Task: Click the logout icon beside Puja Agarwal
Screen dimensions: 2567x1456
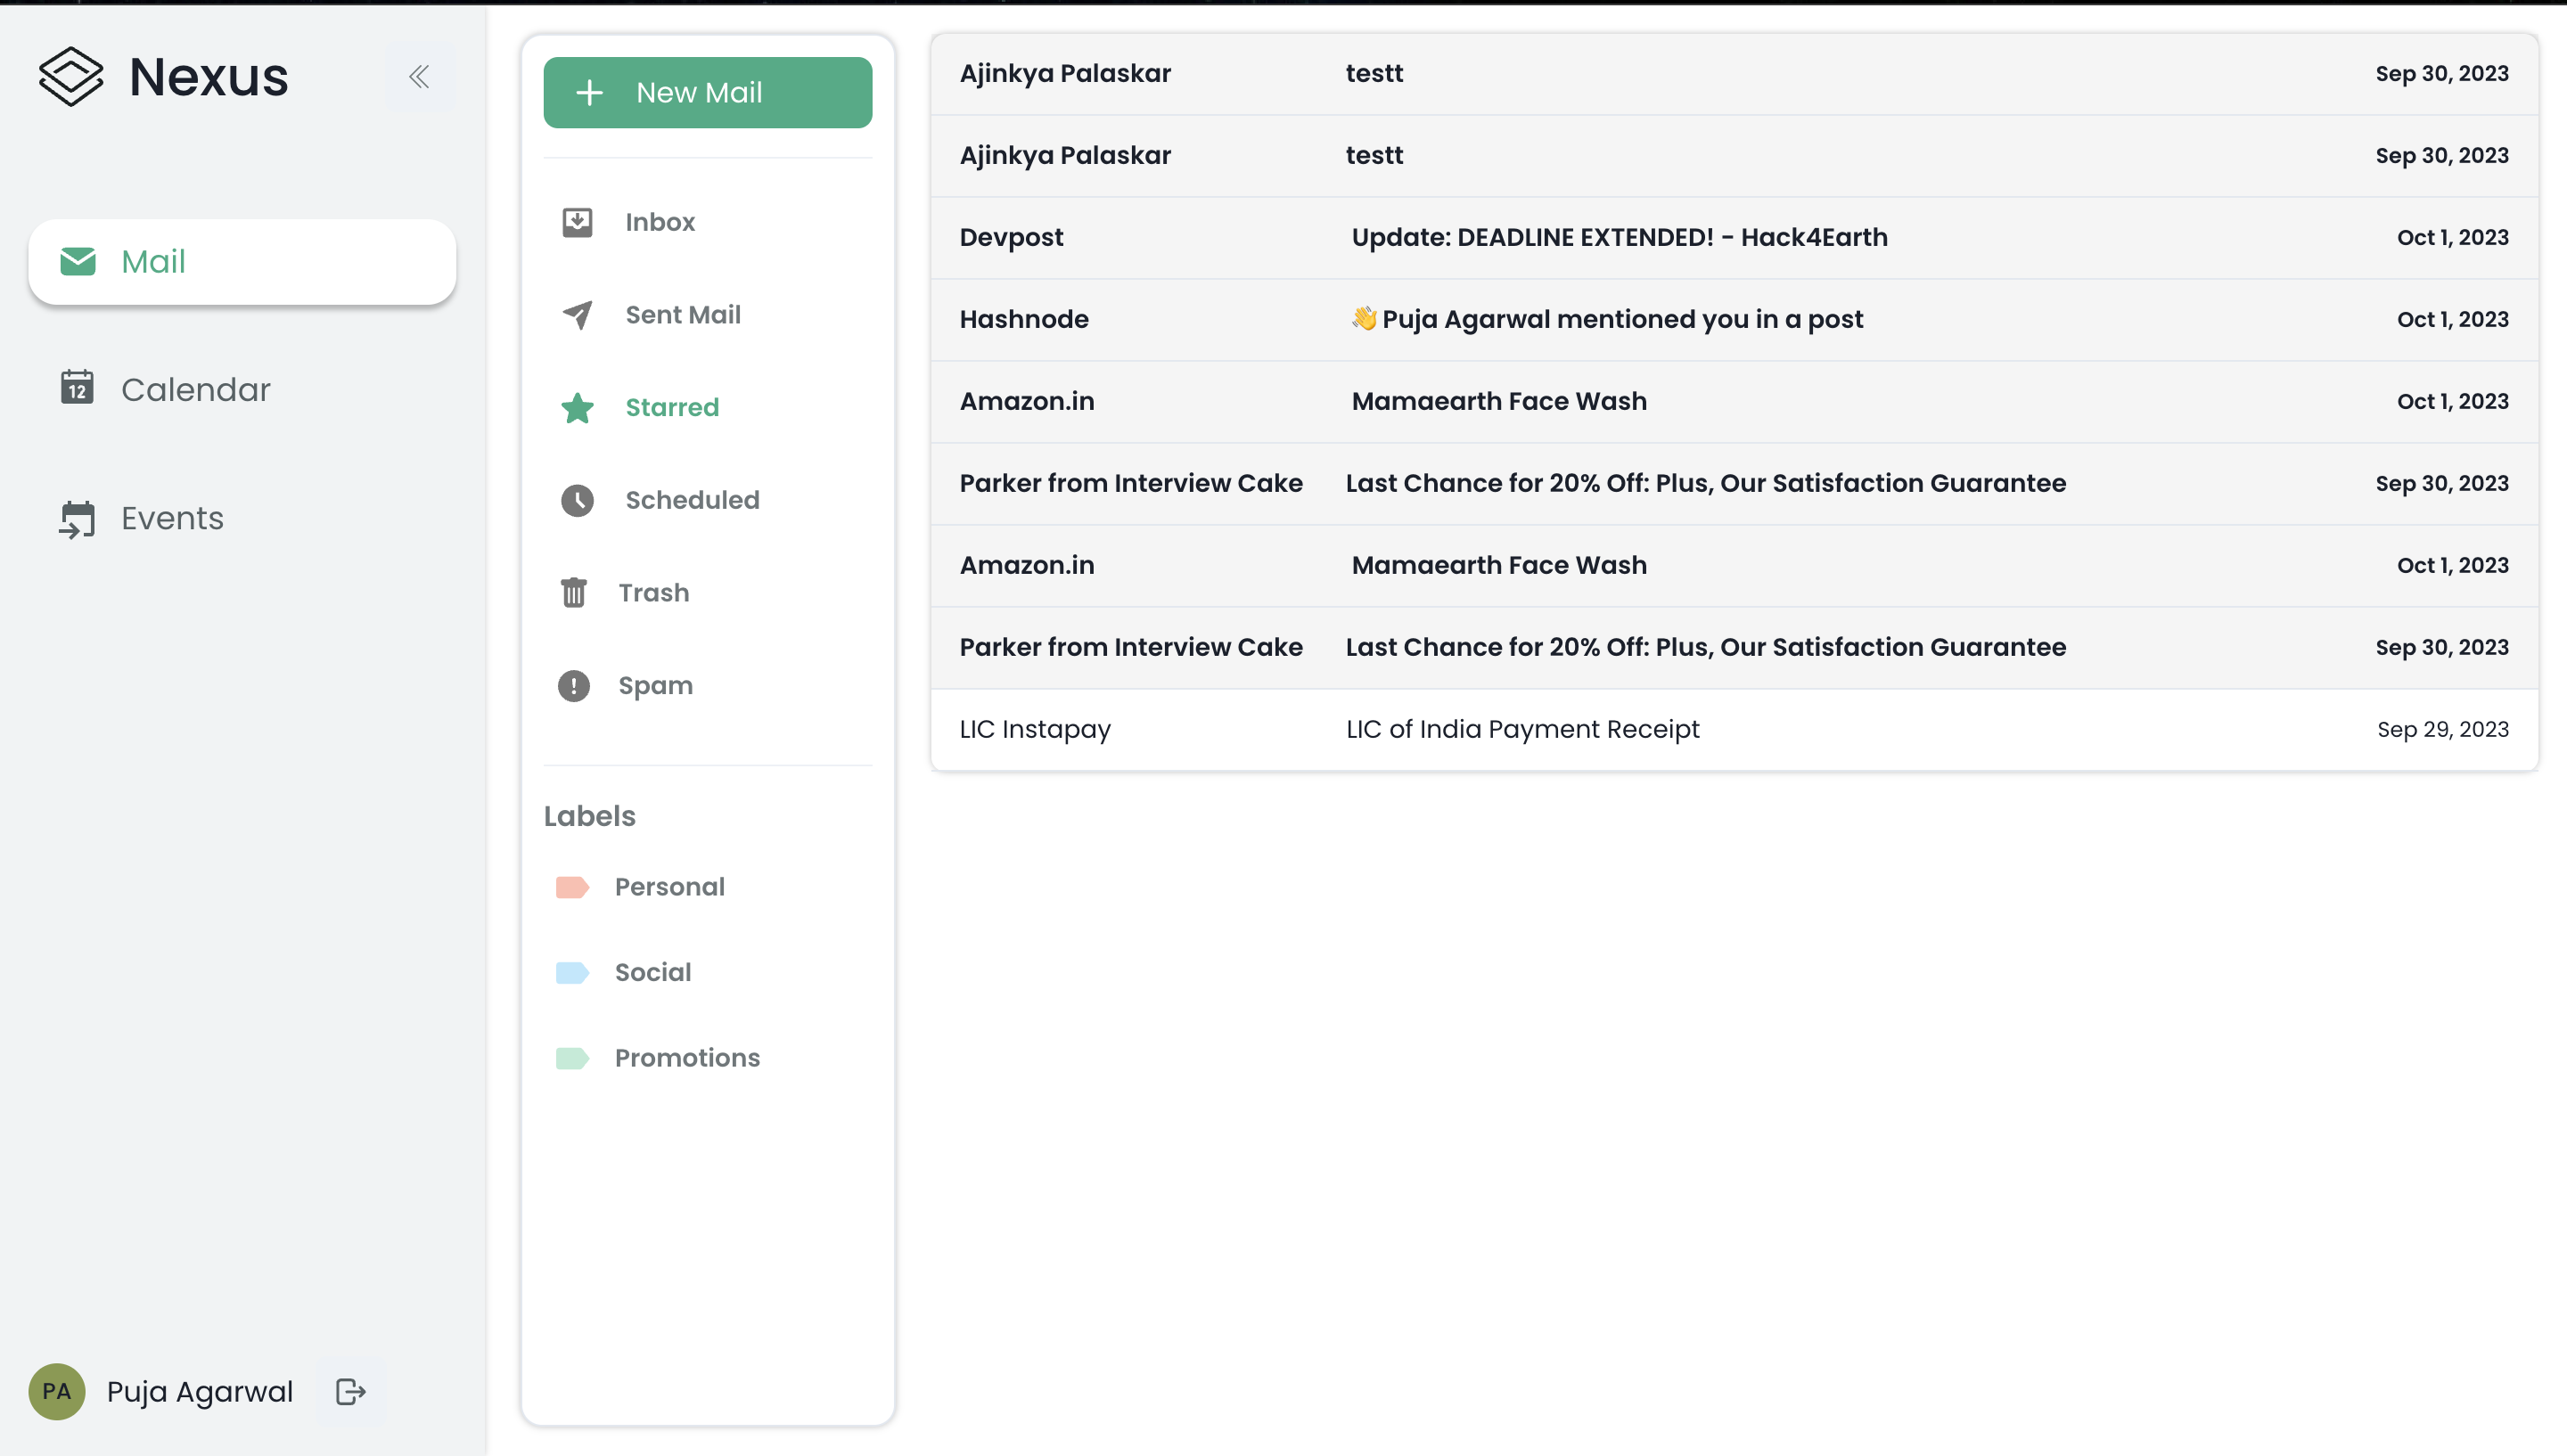Action: click(x=351, y=1391)
